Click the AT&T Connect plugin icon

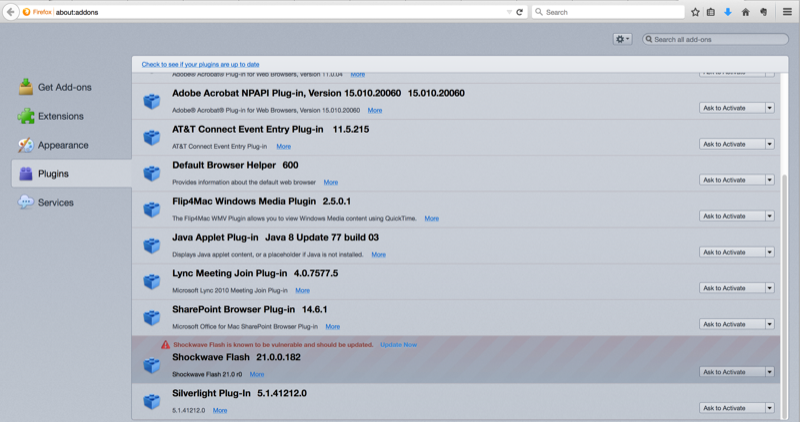point(152,138)
